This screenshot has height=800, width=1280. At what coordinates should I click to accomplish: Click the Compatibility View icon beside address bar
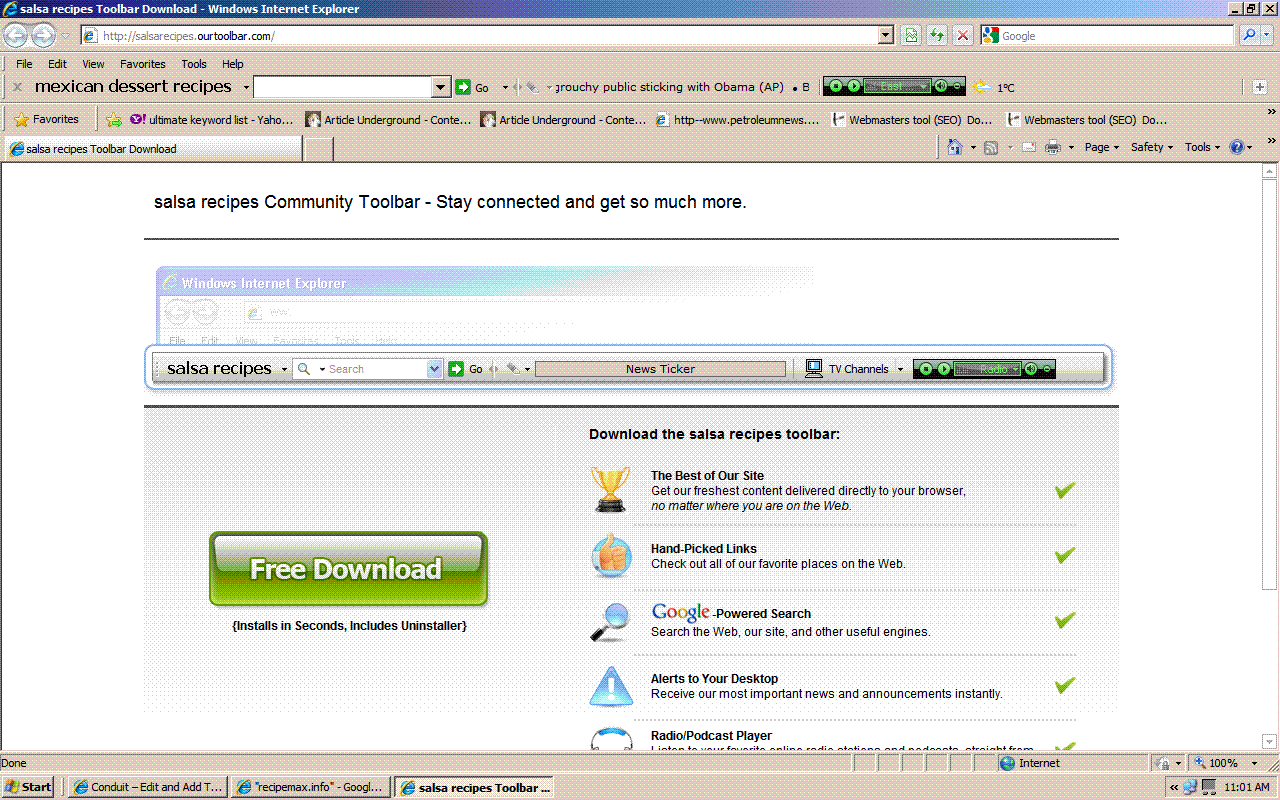(x=911, y=36)
